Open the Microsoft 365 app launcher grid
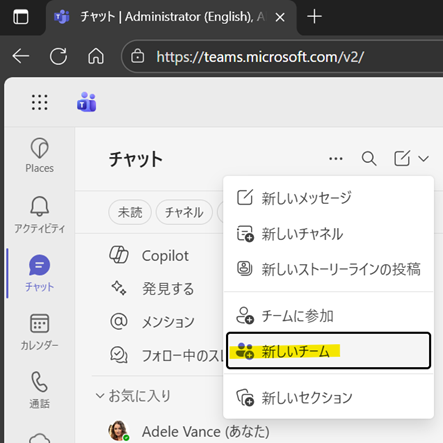This screenshot has width=443, height=443. pyautogui.click(x=39, y=102)
